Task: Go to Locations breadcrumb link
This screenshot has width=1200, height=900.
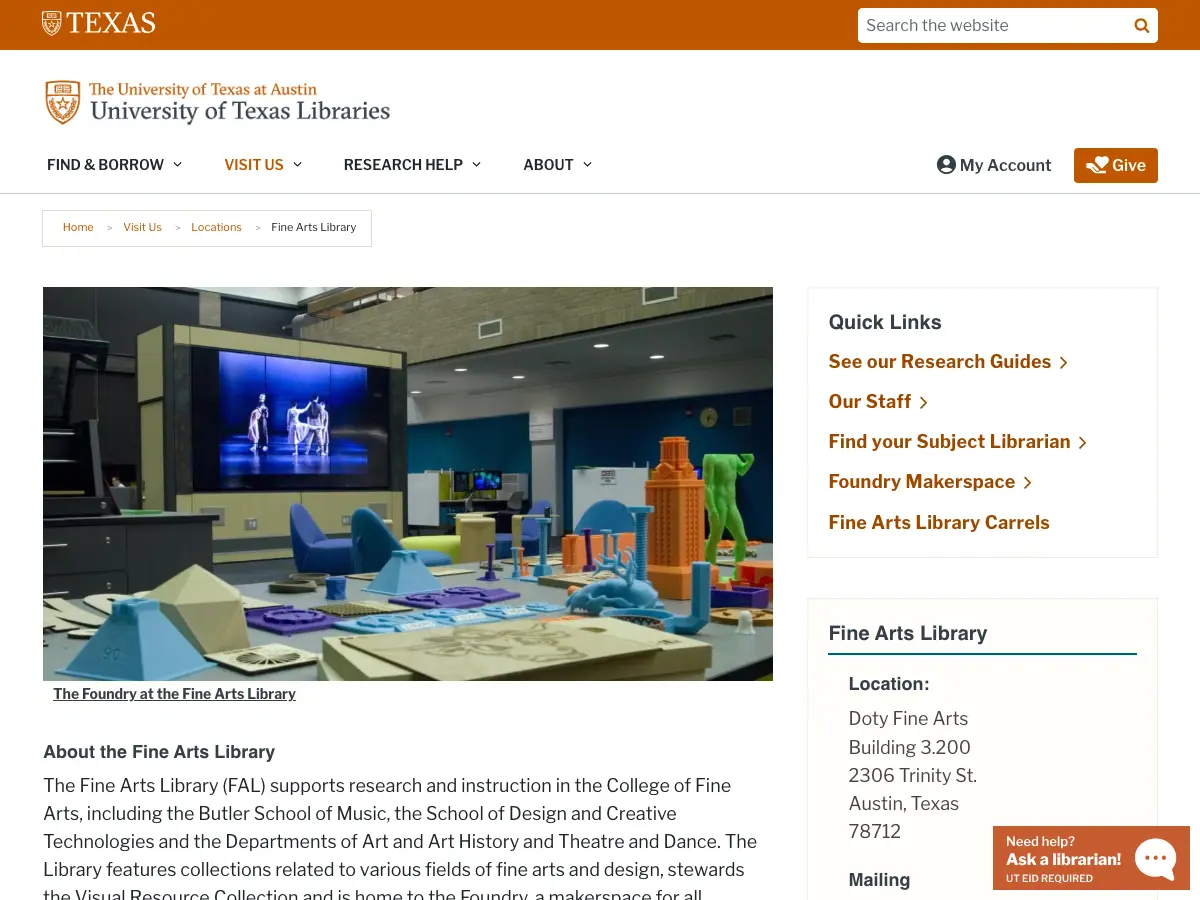Action: point(216,227)
